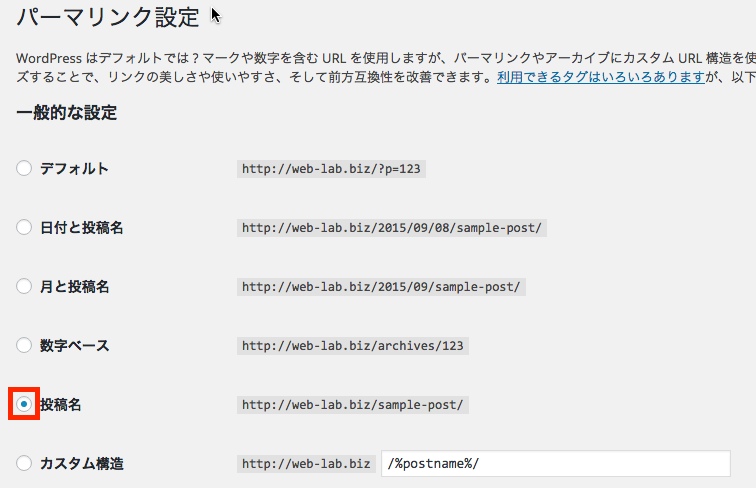
Task: Click the web-lab.biz/sample-post/ example URL
Action: pyautogui.click(x=352, y=405)
